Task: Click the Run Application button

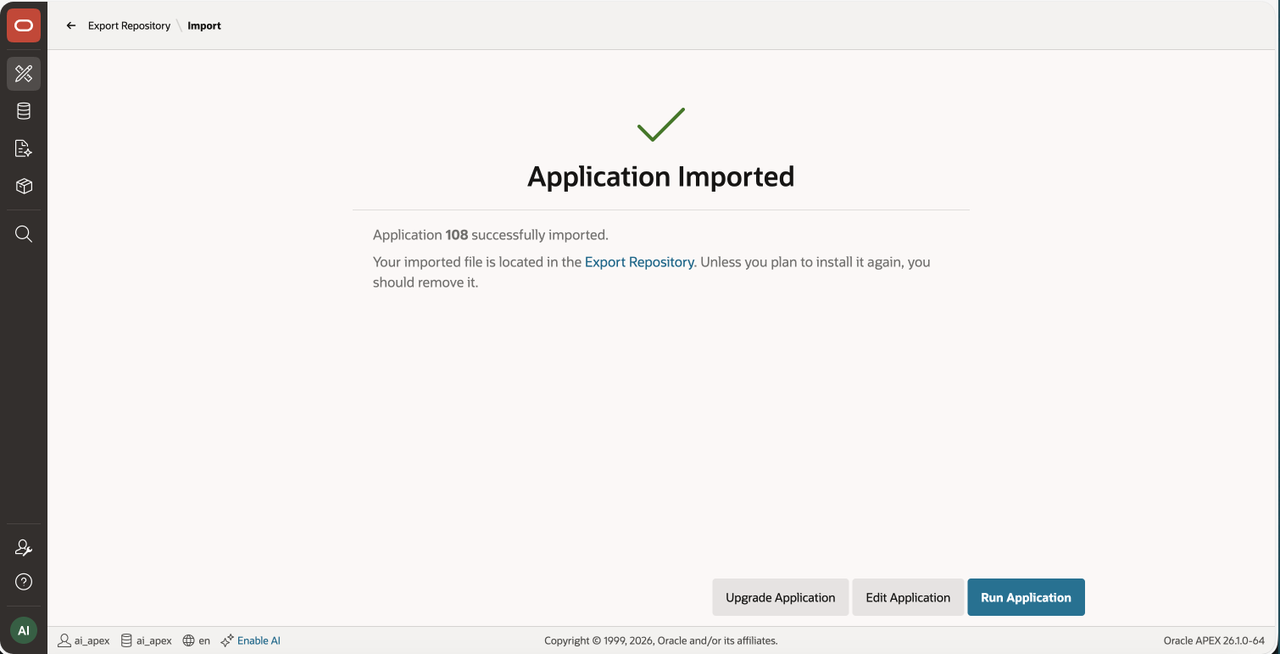Action: pyautogui.click(x=1026, y=597)
